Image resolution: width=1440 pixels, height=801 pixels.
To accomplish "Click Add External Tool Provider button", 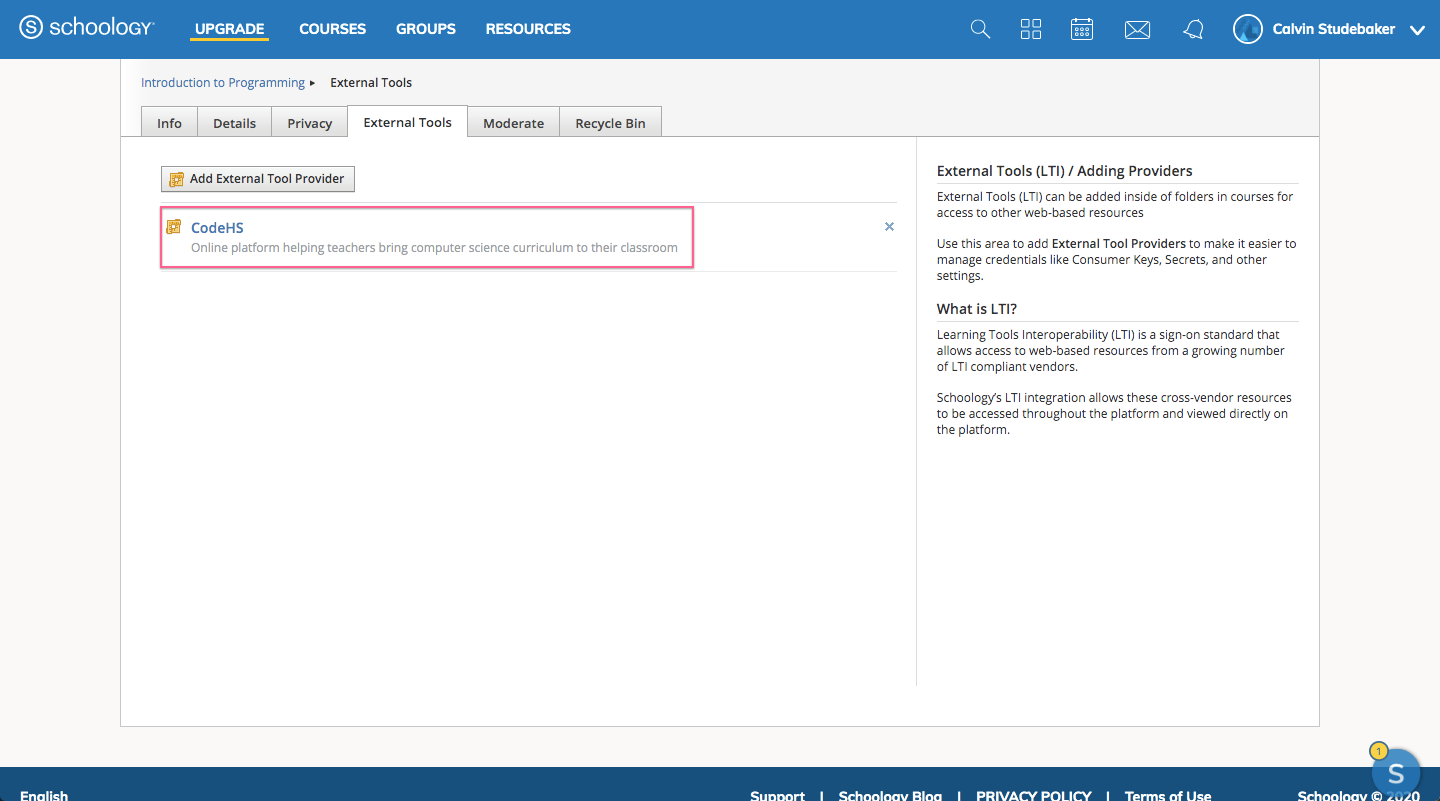I will [x=258, y=179].
